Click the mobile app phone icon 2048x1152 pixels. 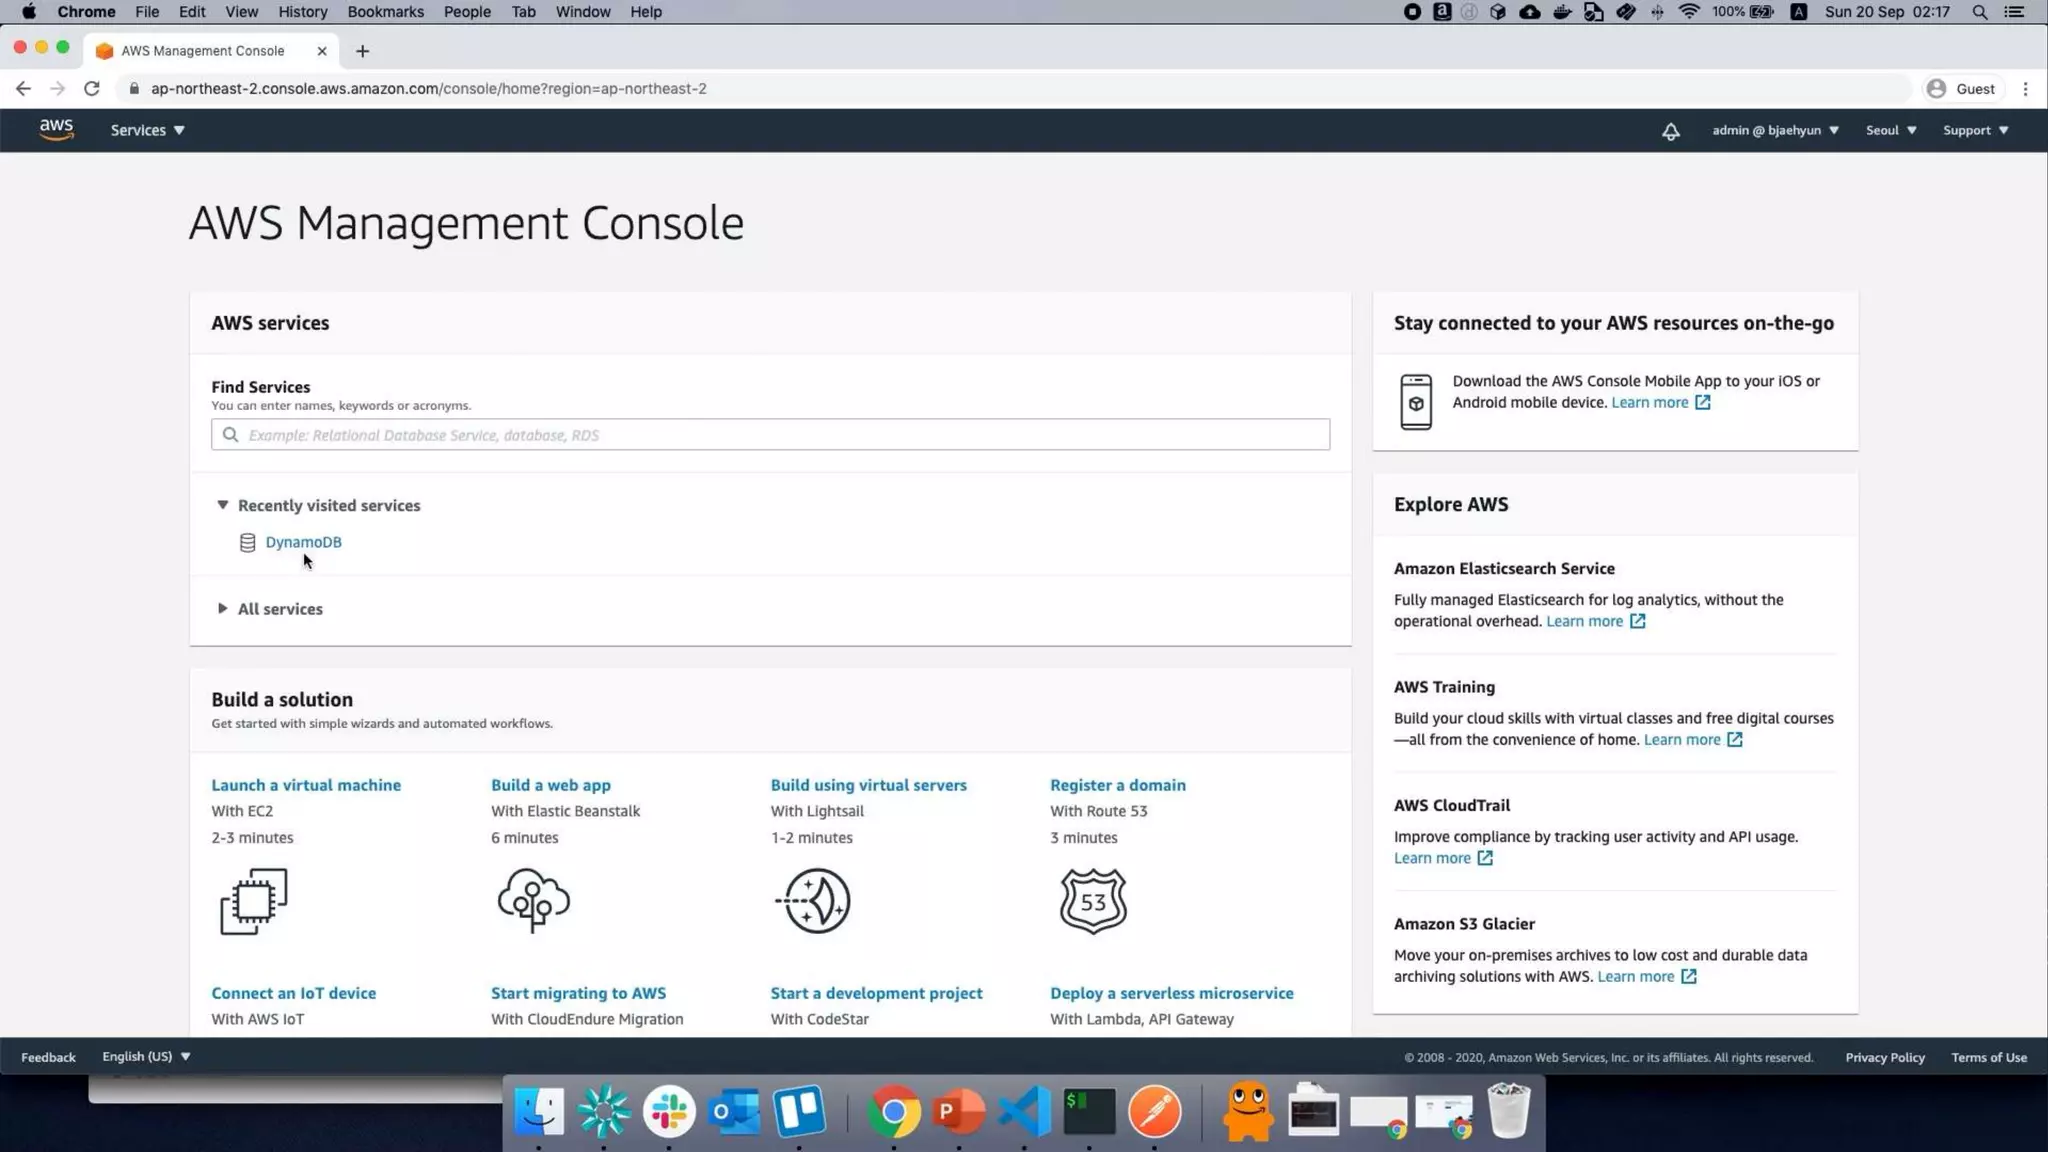pyautogui.click(x=1416, y=402)
